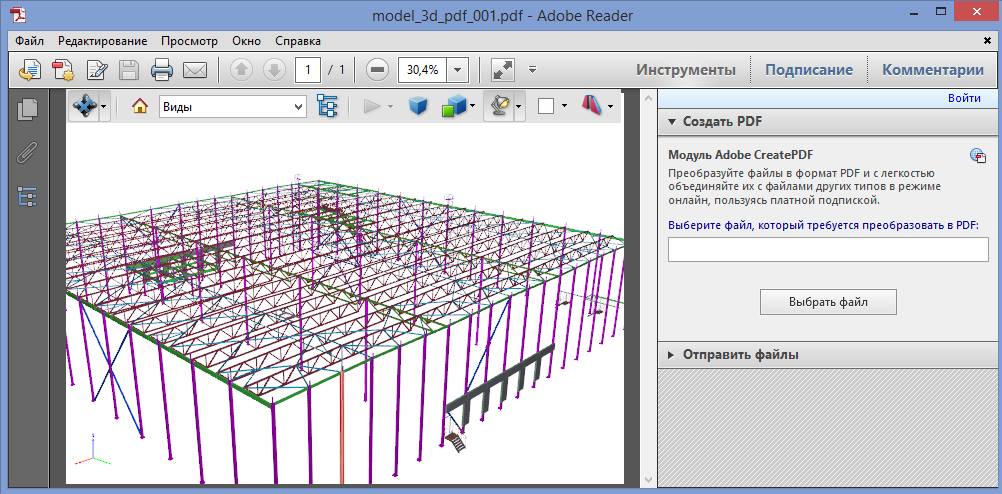Screen dimensions: 1002x494
Task: Toggle perspective/orthographic projection cube icon
Action: (x=418, y=106)
